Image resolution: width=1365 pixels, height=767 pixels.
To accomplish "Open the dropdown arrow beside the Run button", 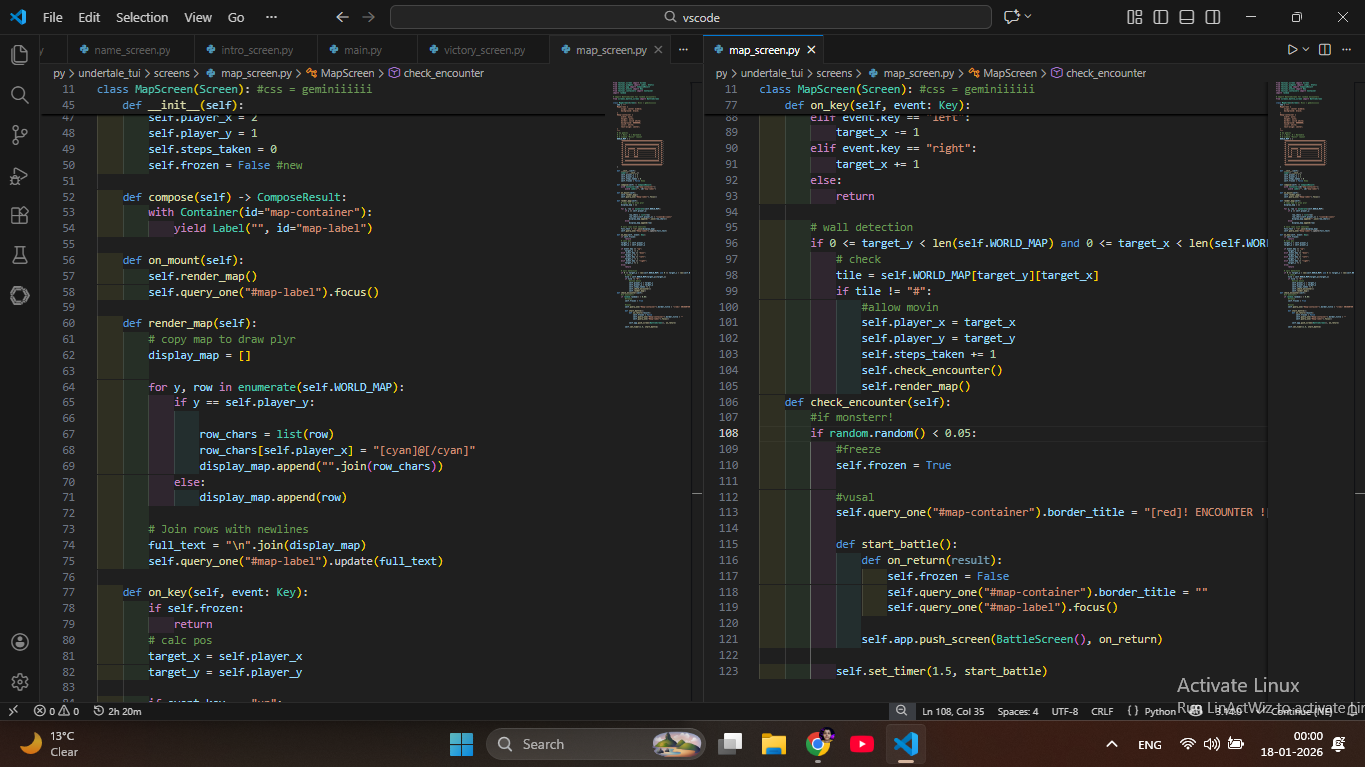I will tap(1306, 49).
